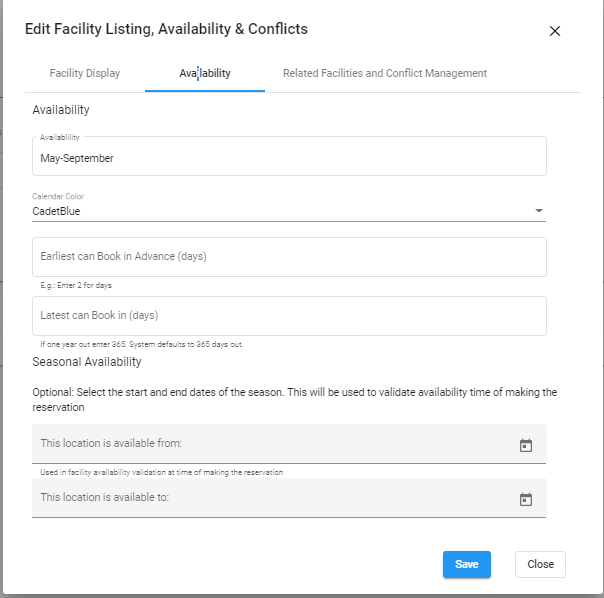Image resolution: width=604 pixels, height=598 pixels.
Task: Close the dialog with the X icon
Action: click(554, 31)
